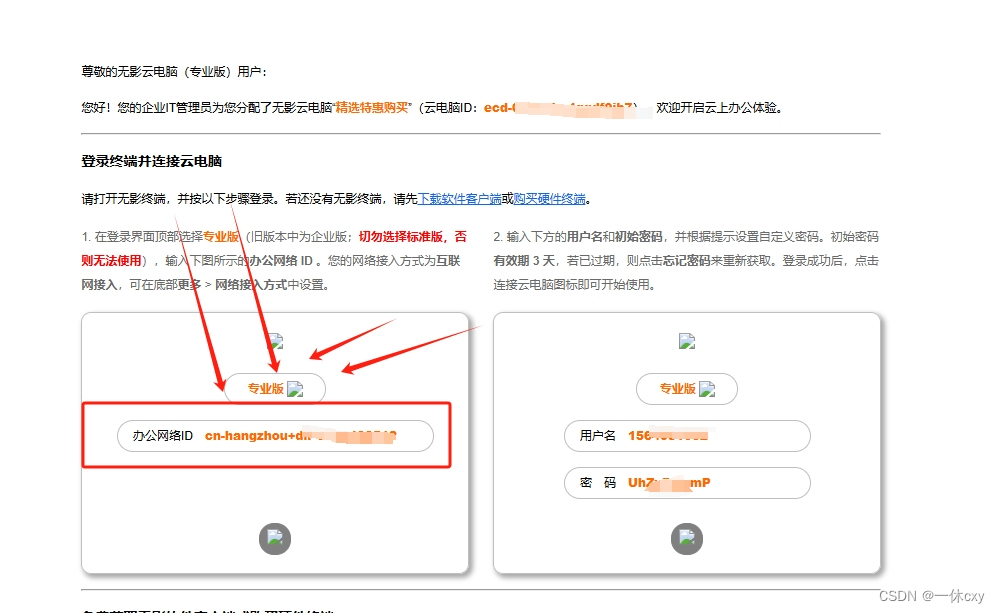Click the 密码 field in right card
The height and width of the screenshot is (613, 1000).
[688, 483]
